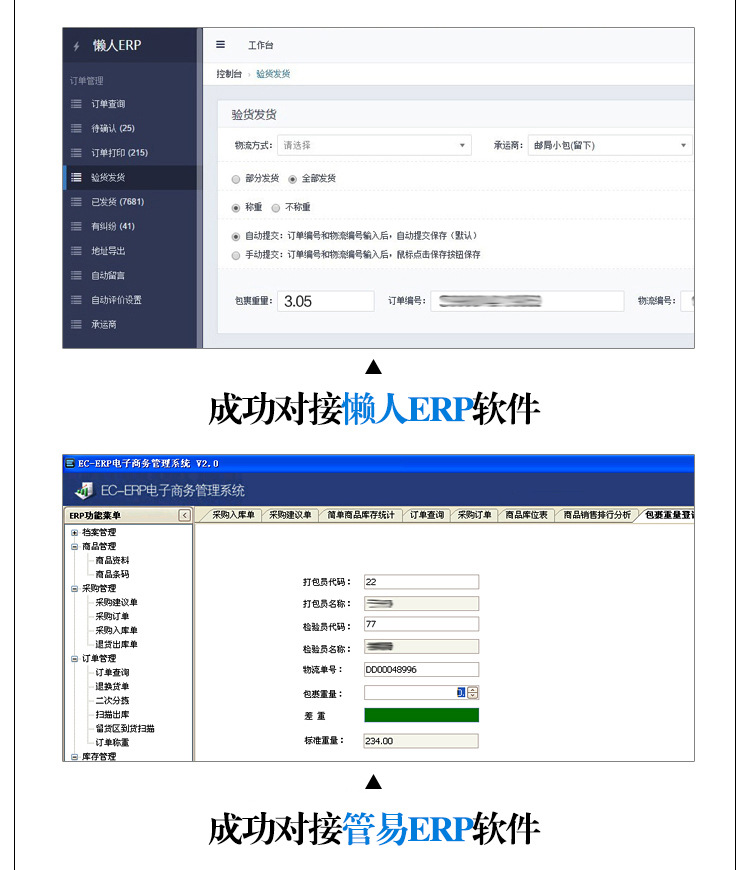The image size is (750, 870).
Task: Click the list icon next to 有纠纷 (41)
Action: 76,226
